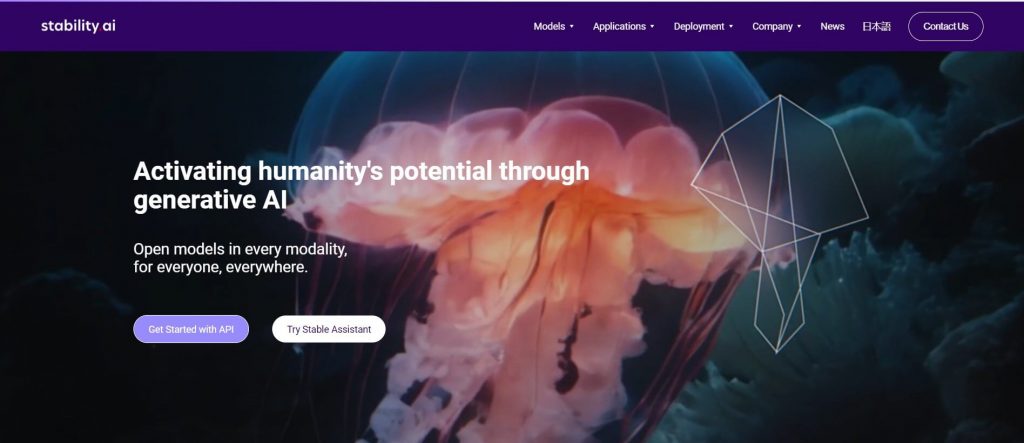Click the white geometric wireframe graphic
The height and width of the screenshot is (443, 1024).
(780, 224)
